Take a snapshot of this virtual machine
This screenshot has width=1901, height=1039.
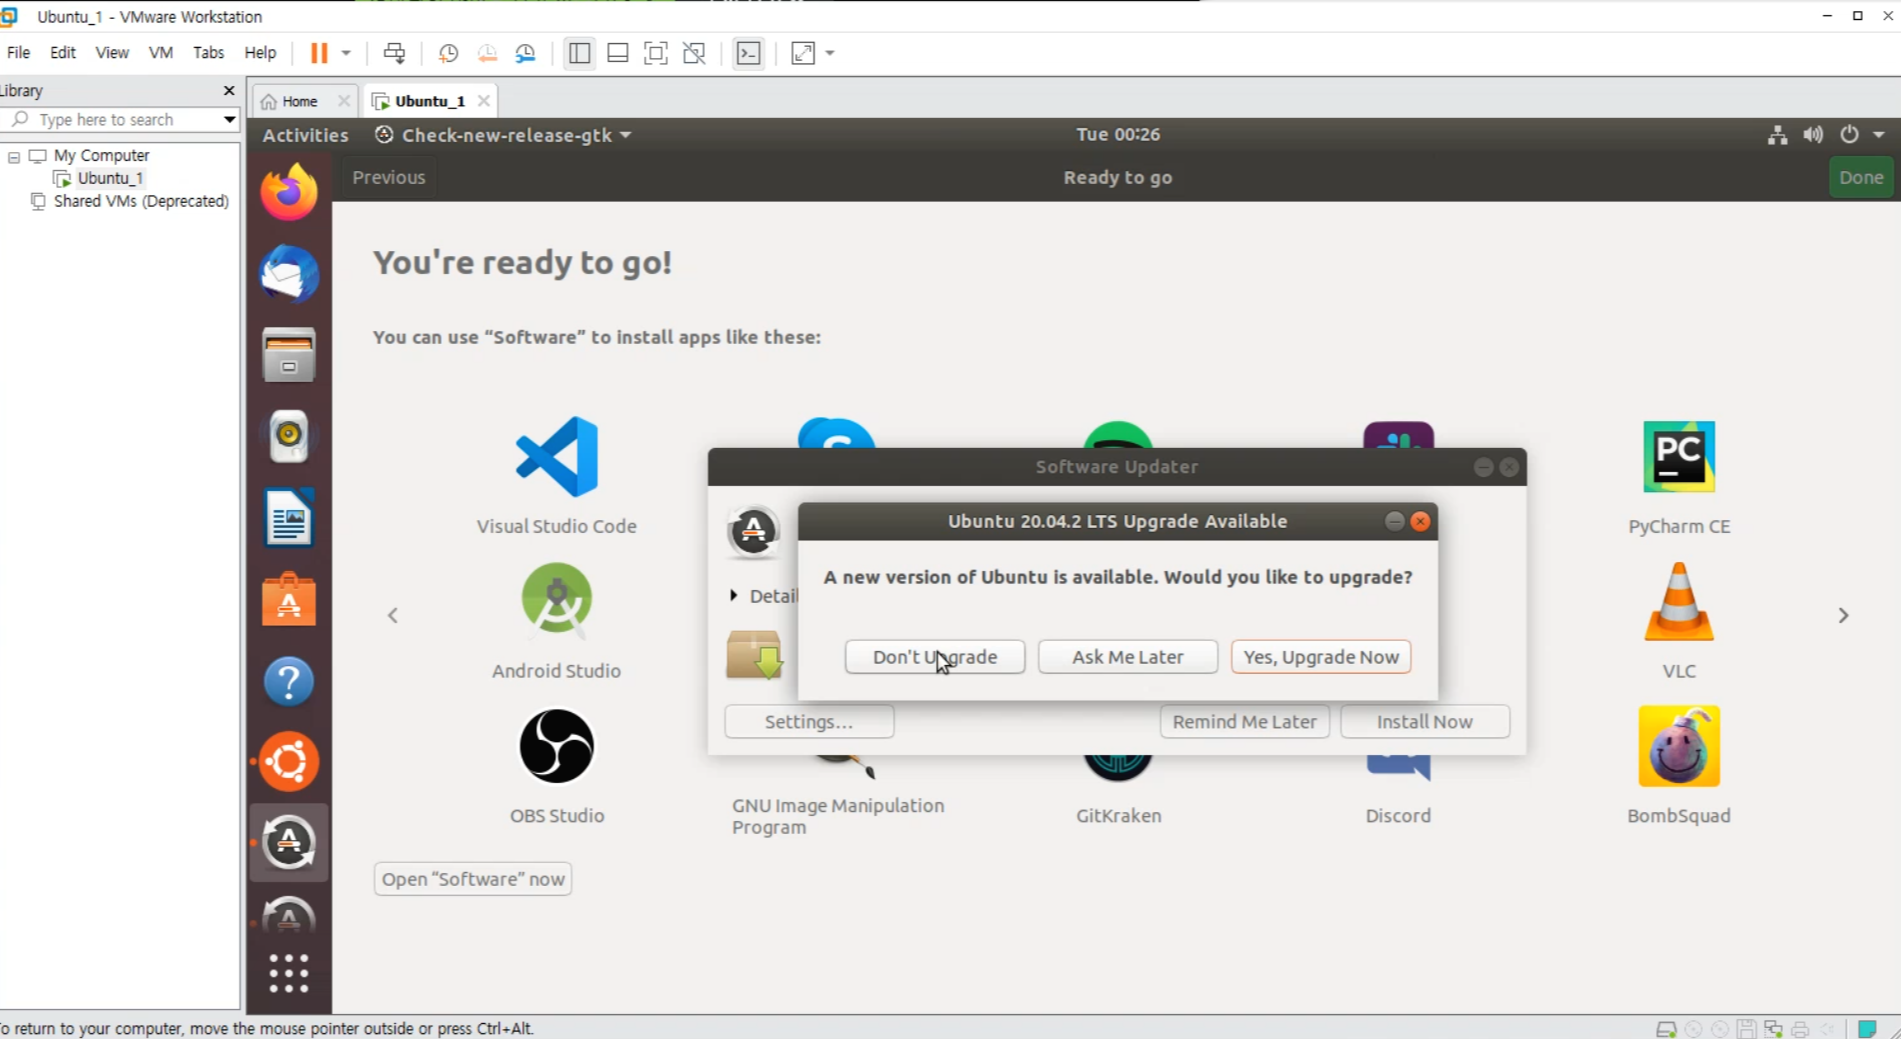pyautogui.click(x=448, y=53)
